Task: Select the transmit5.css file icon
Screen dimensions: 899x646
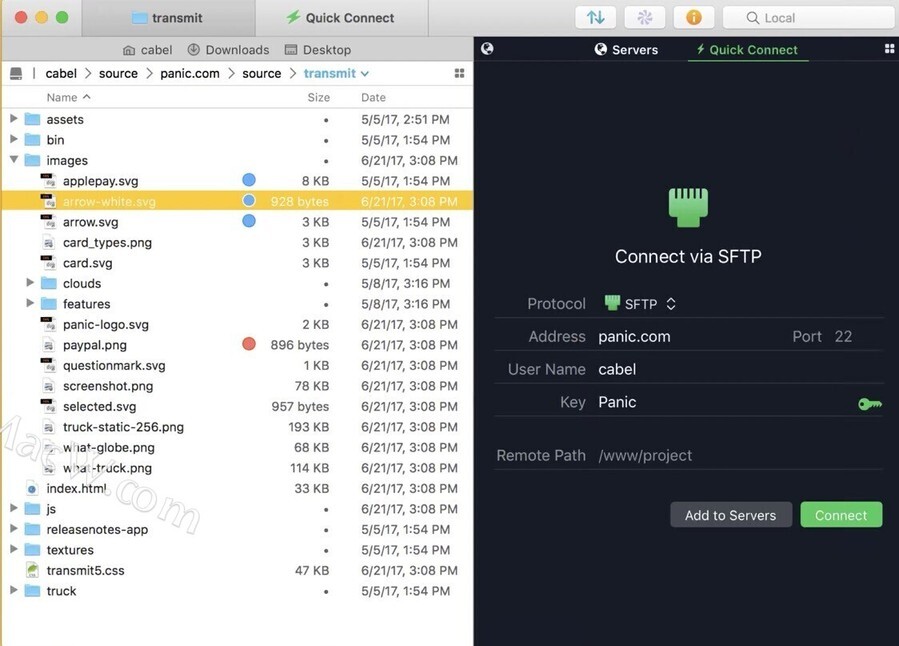Action: pos(32,570)
